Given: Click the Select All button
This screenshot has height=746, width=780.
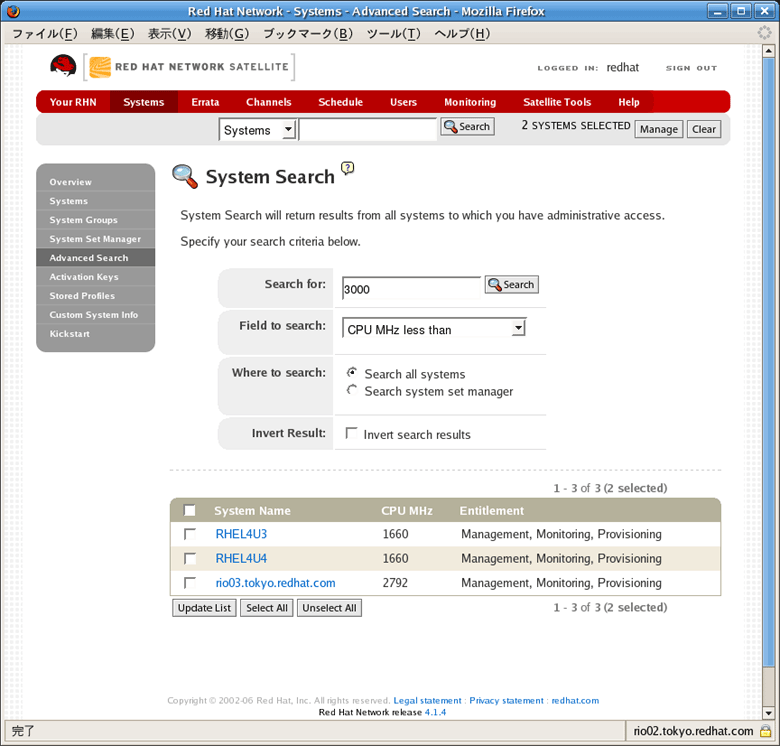Looking at the screenshot, I should (x=267, y=608).
